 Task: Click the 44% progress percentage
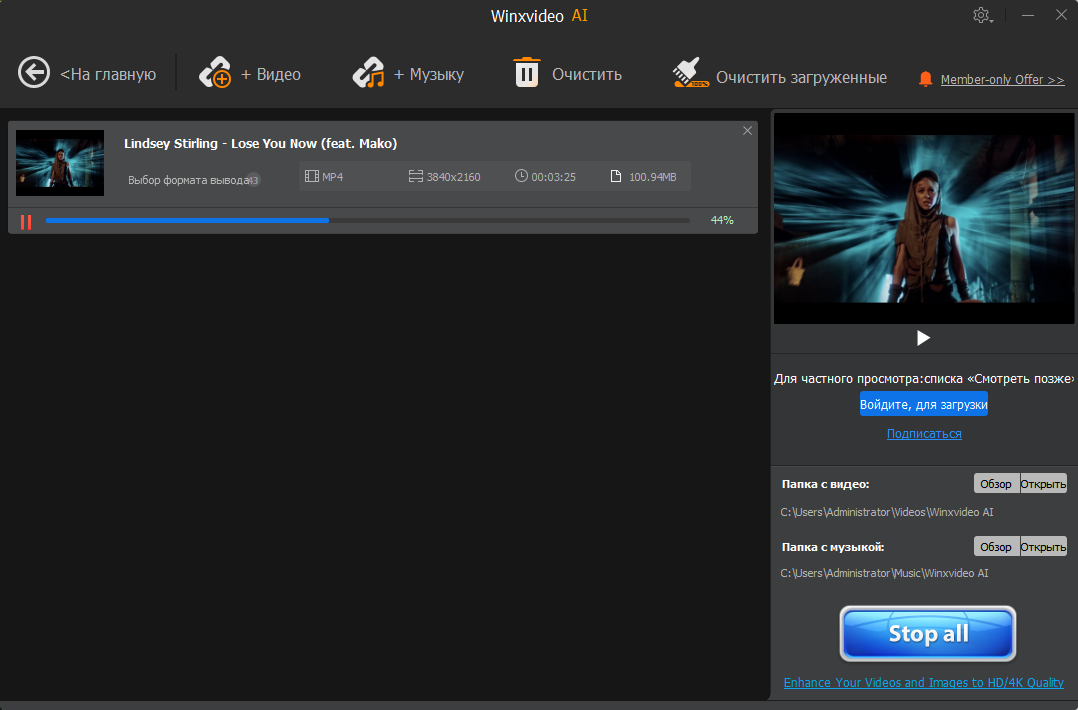pos(722,220)
